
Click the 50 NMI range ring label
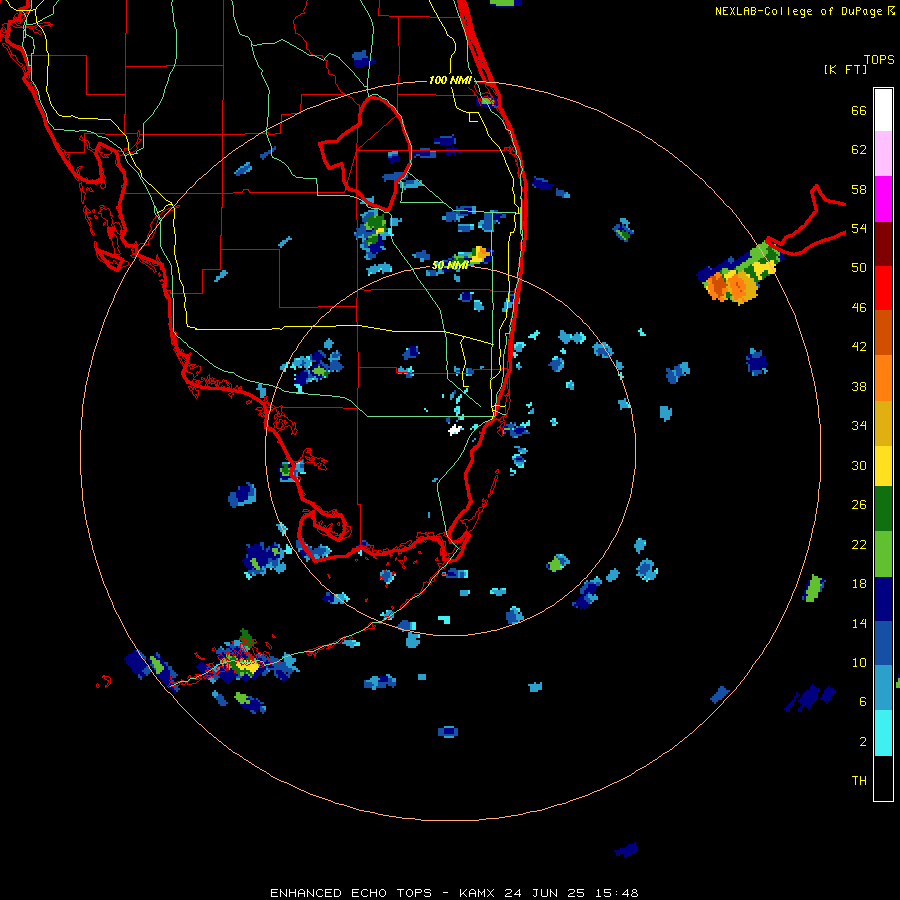click(450, 265)
